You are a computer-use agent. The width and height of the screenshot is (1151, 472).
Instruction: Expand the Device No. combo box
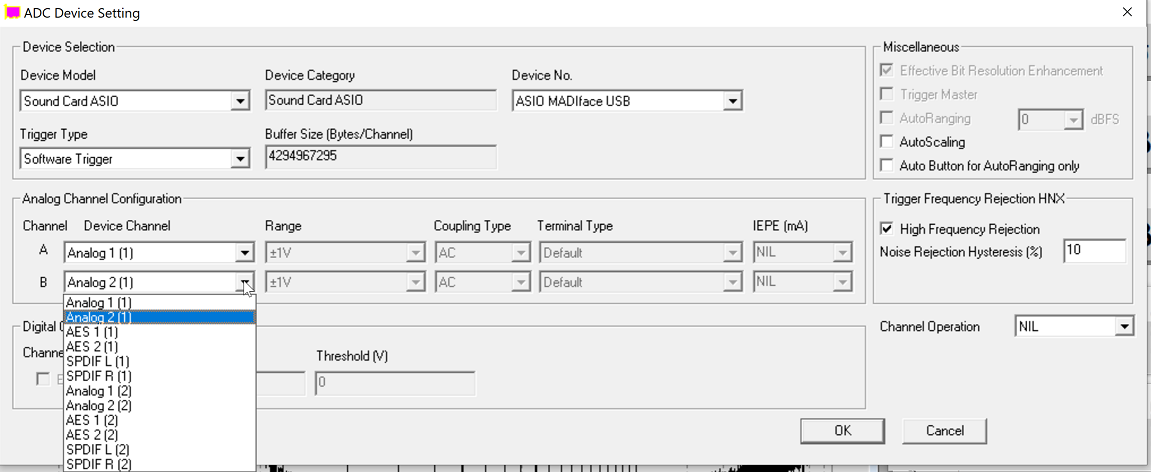pyautogui.click(x=732, y=101)
